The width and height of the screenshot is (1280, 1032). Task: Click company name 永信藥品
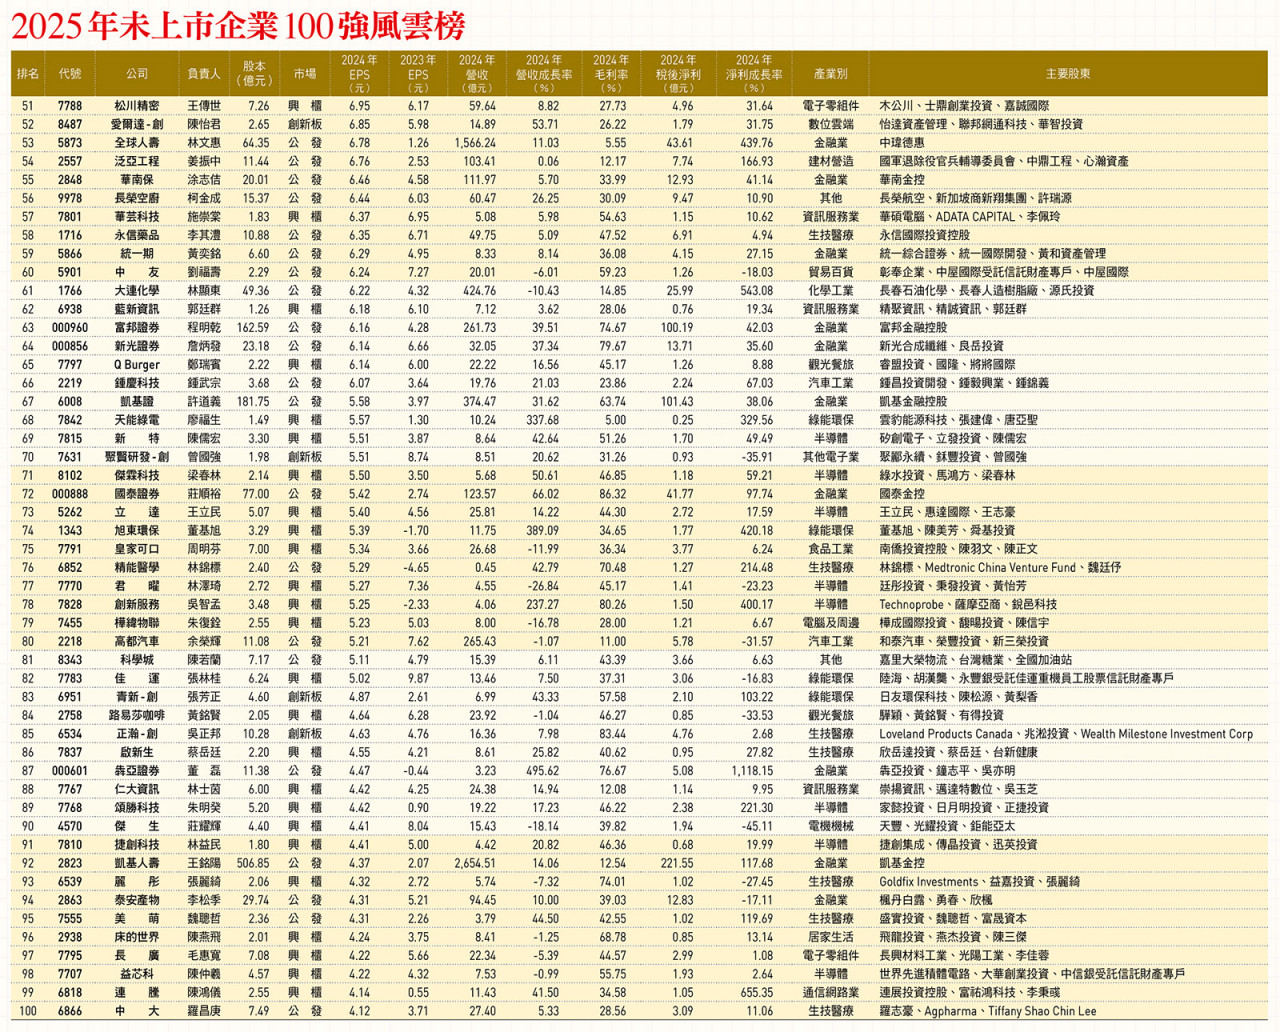136,235
